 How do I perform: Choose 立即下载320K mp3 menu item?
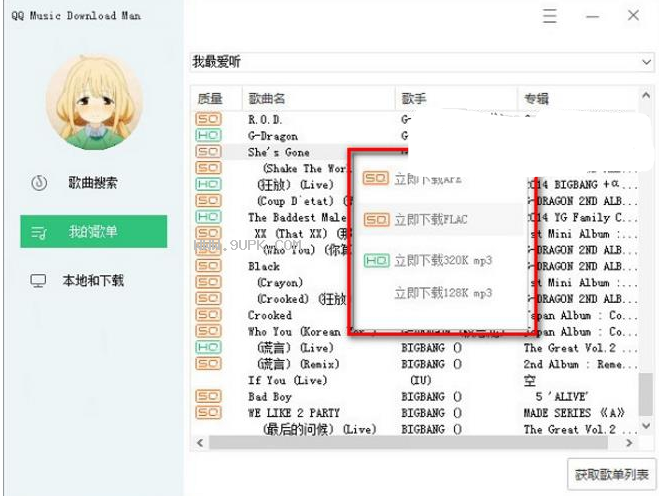click(x=443, y=261)
